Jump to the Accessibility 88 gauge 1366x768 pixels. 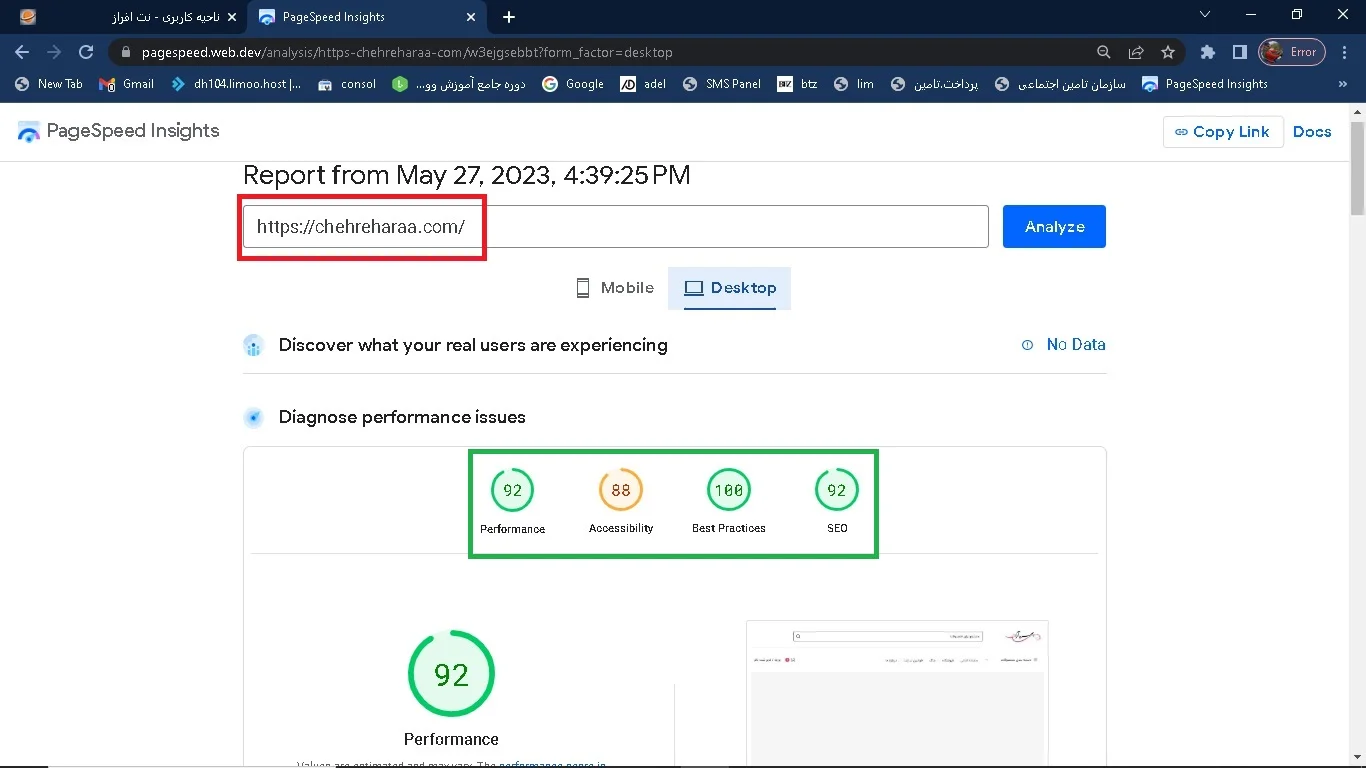tap(621, 503)
